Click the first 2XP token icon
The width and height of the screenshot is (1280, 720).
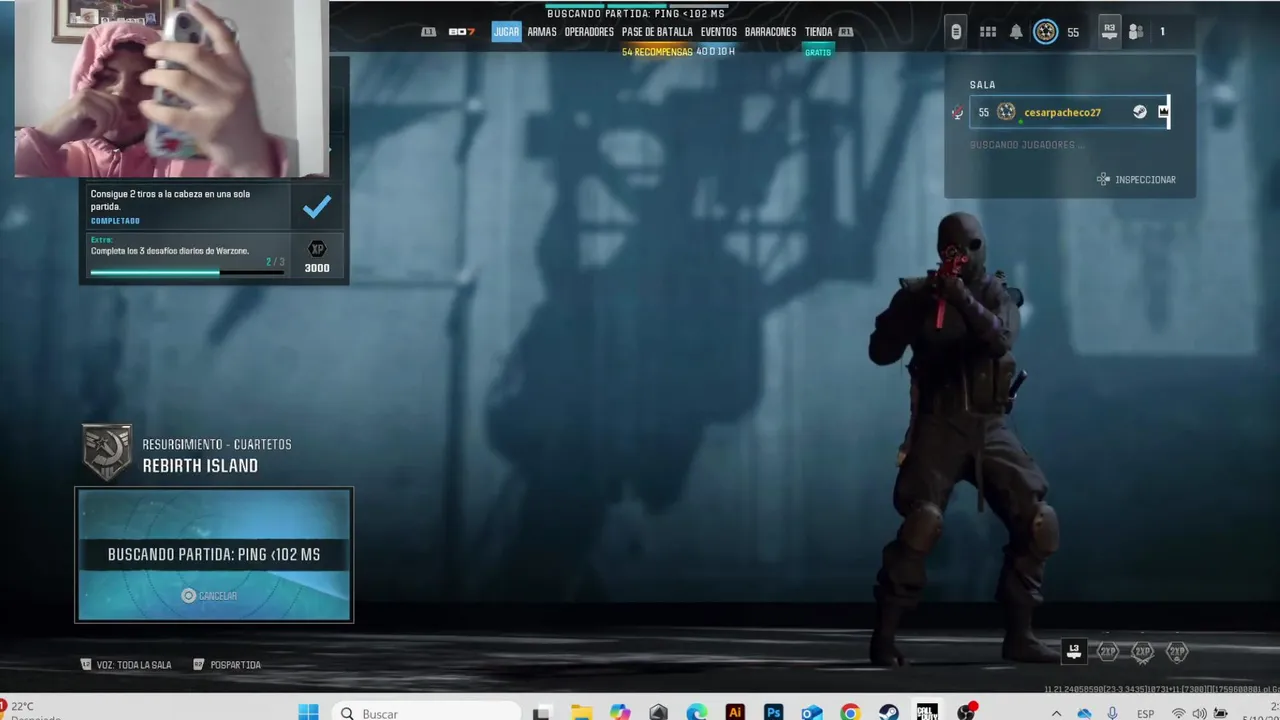(x=1108, y=652)
